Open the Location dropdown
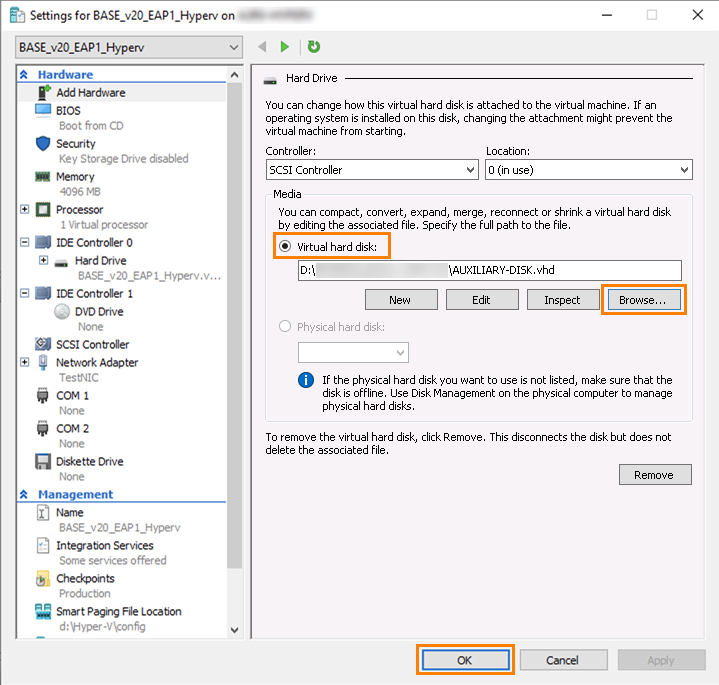The width and height of the screenshot is (719, 685). pos(588,170)
